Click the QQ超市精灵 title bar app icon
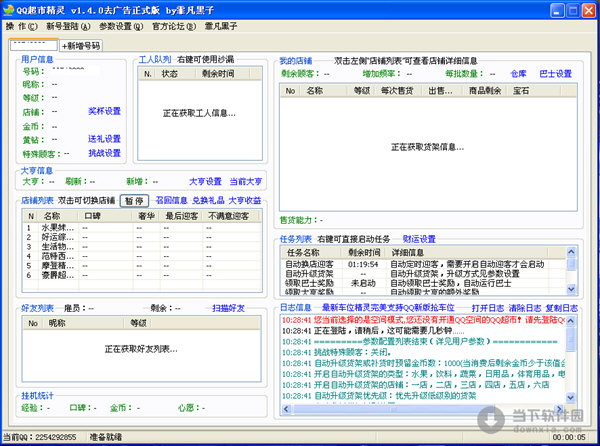 (x=10, y=8)
